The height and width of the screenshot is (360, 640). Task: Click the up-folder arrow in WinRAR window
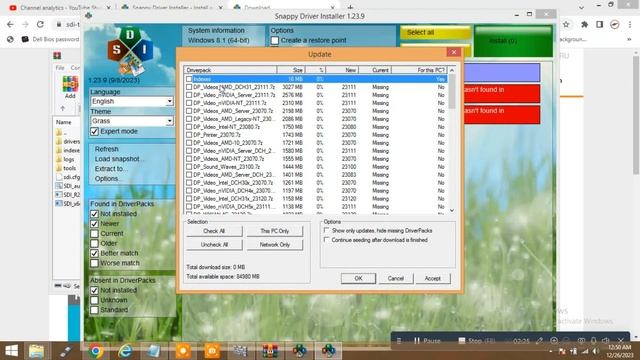point(62,109)
